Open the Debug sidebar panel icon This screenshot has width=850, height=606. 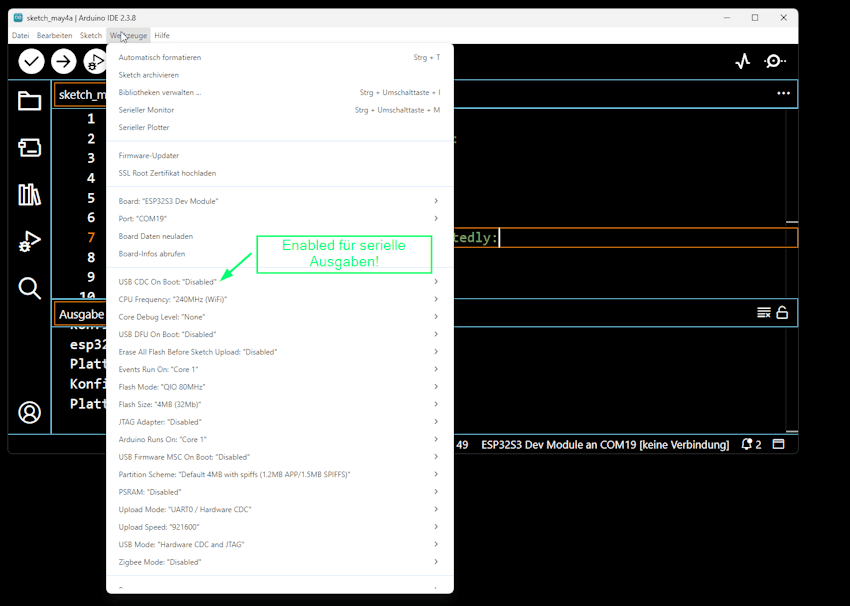click(x=29, y=241)
